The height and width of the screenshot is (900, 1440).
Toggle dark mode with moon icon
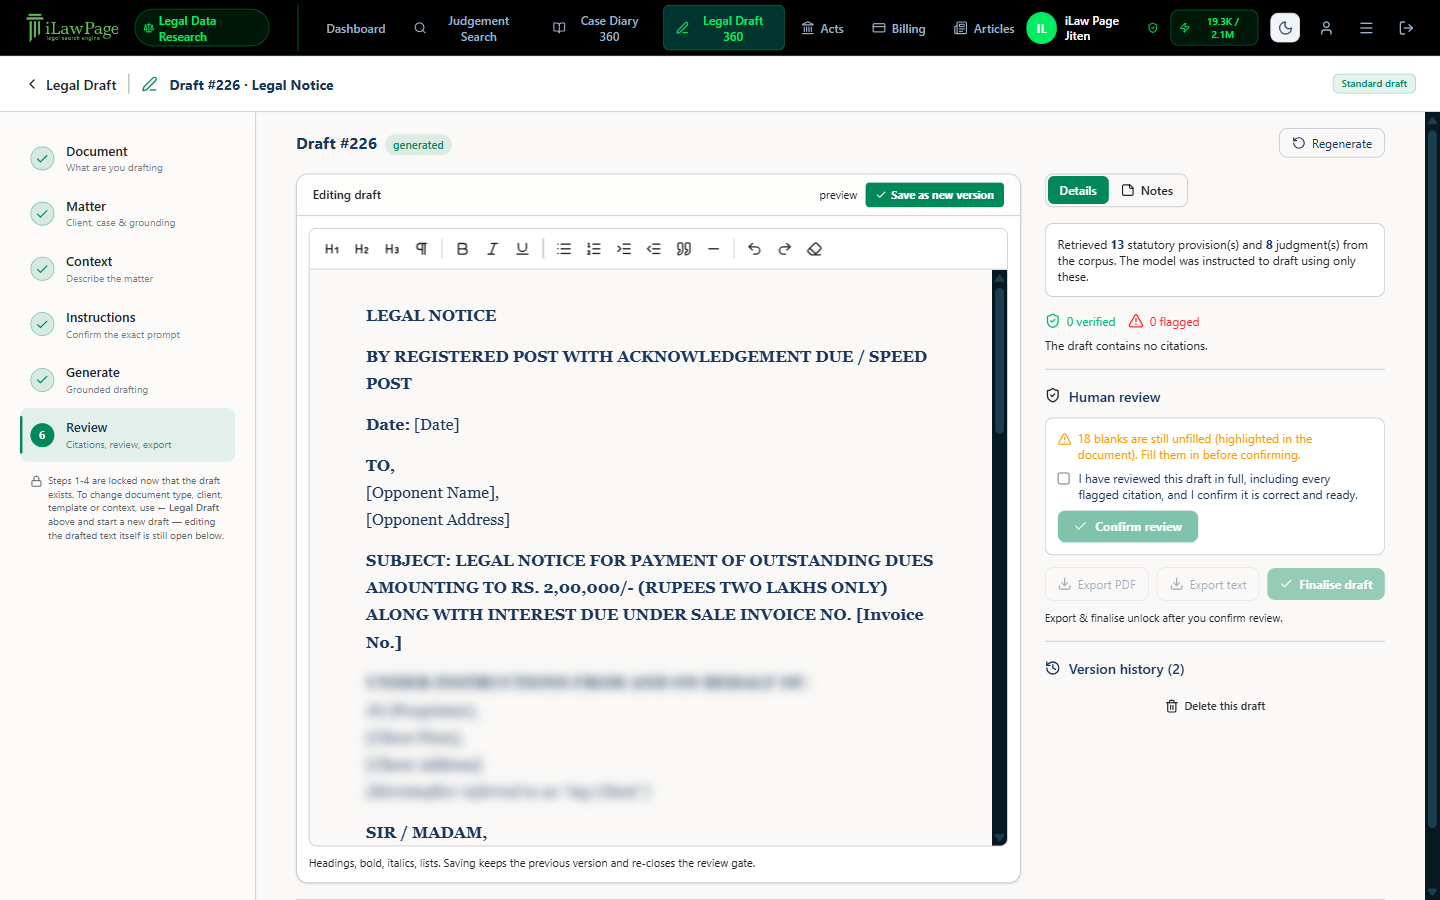[1285, 28]
